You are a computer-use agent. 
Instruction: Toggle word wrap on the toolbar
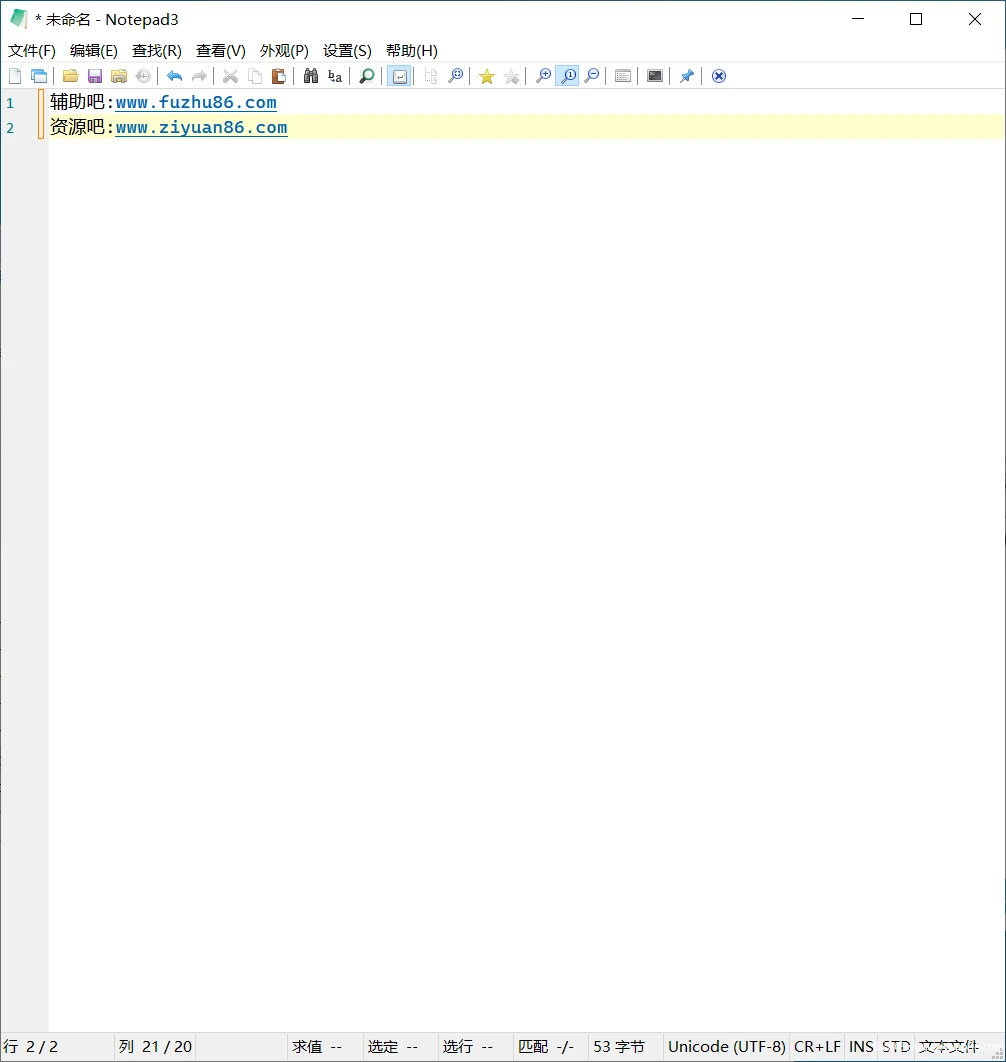399,76
